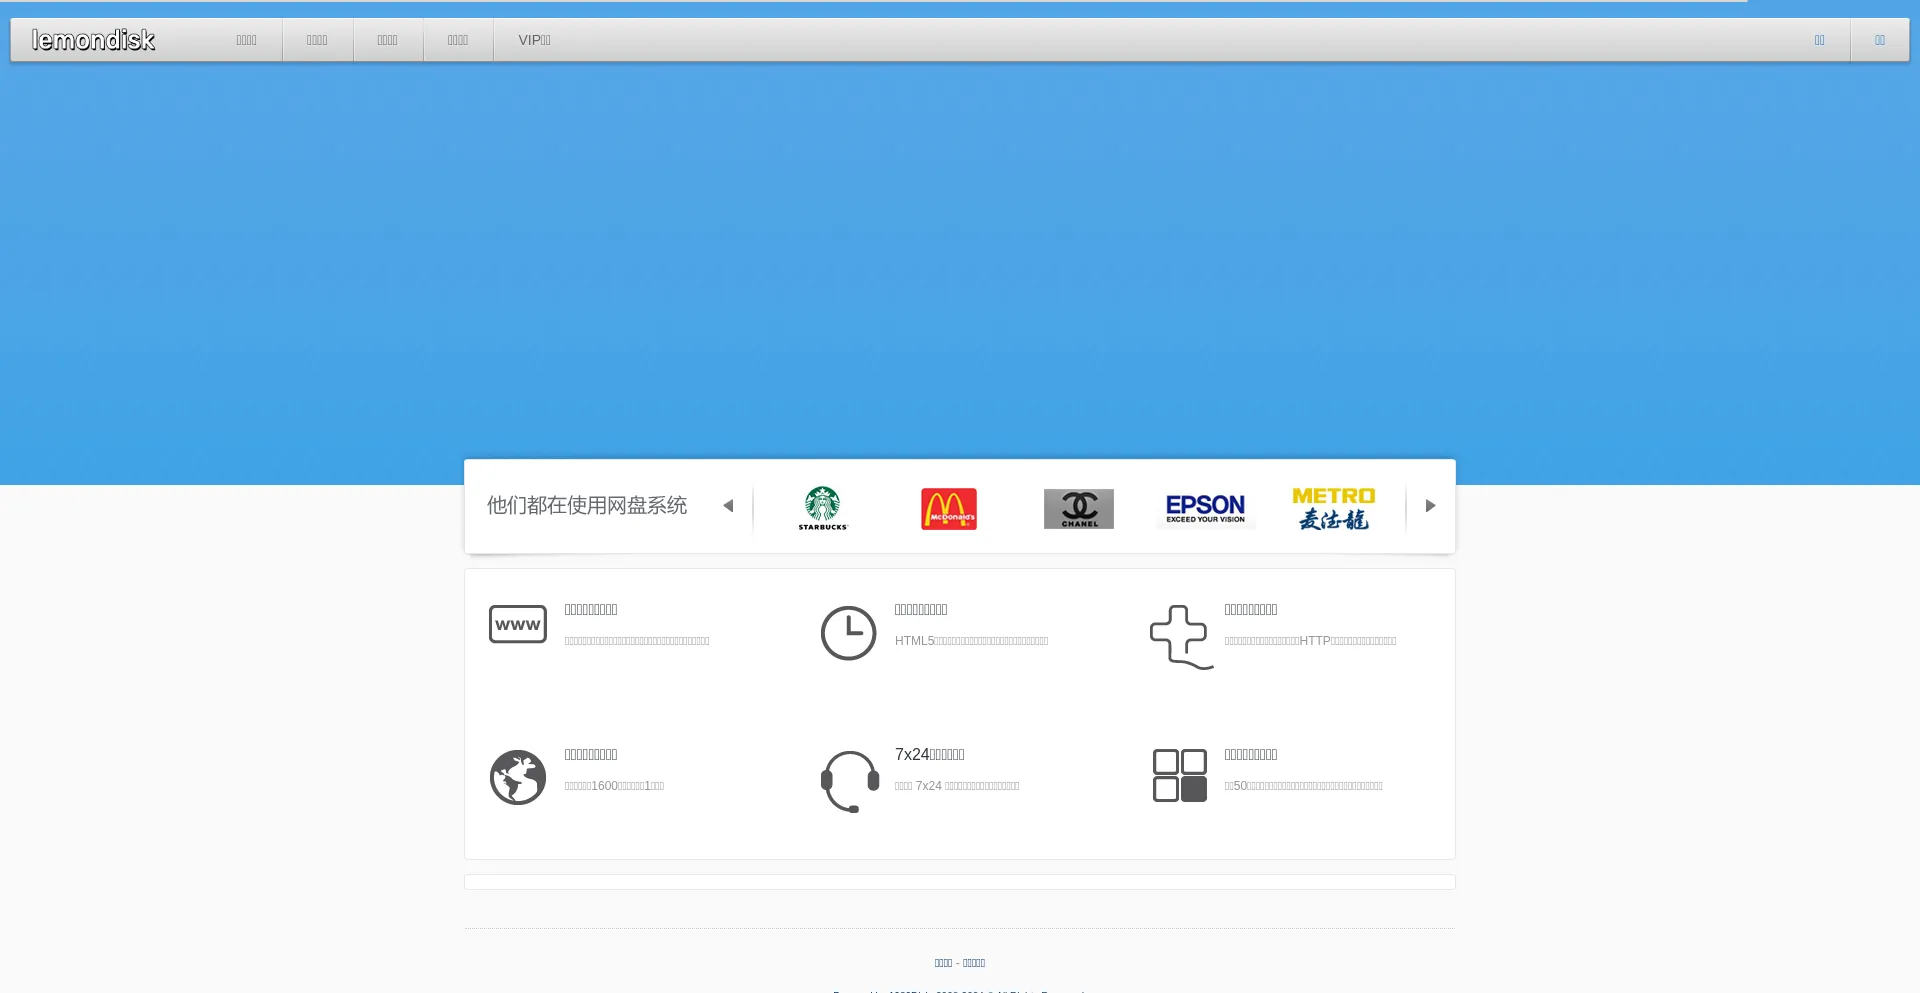
Task: Open the VIP menu item
Action: 534,40
